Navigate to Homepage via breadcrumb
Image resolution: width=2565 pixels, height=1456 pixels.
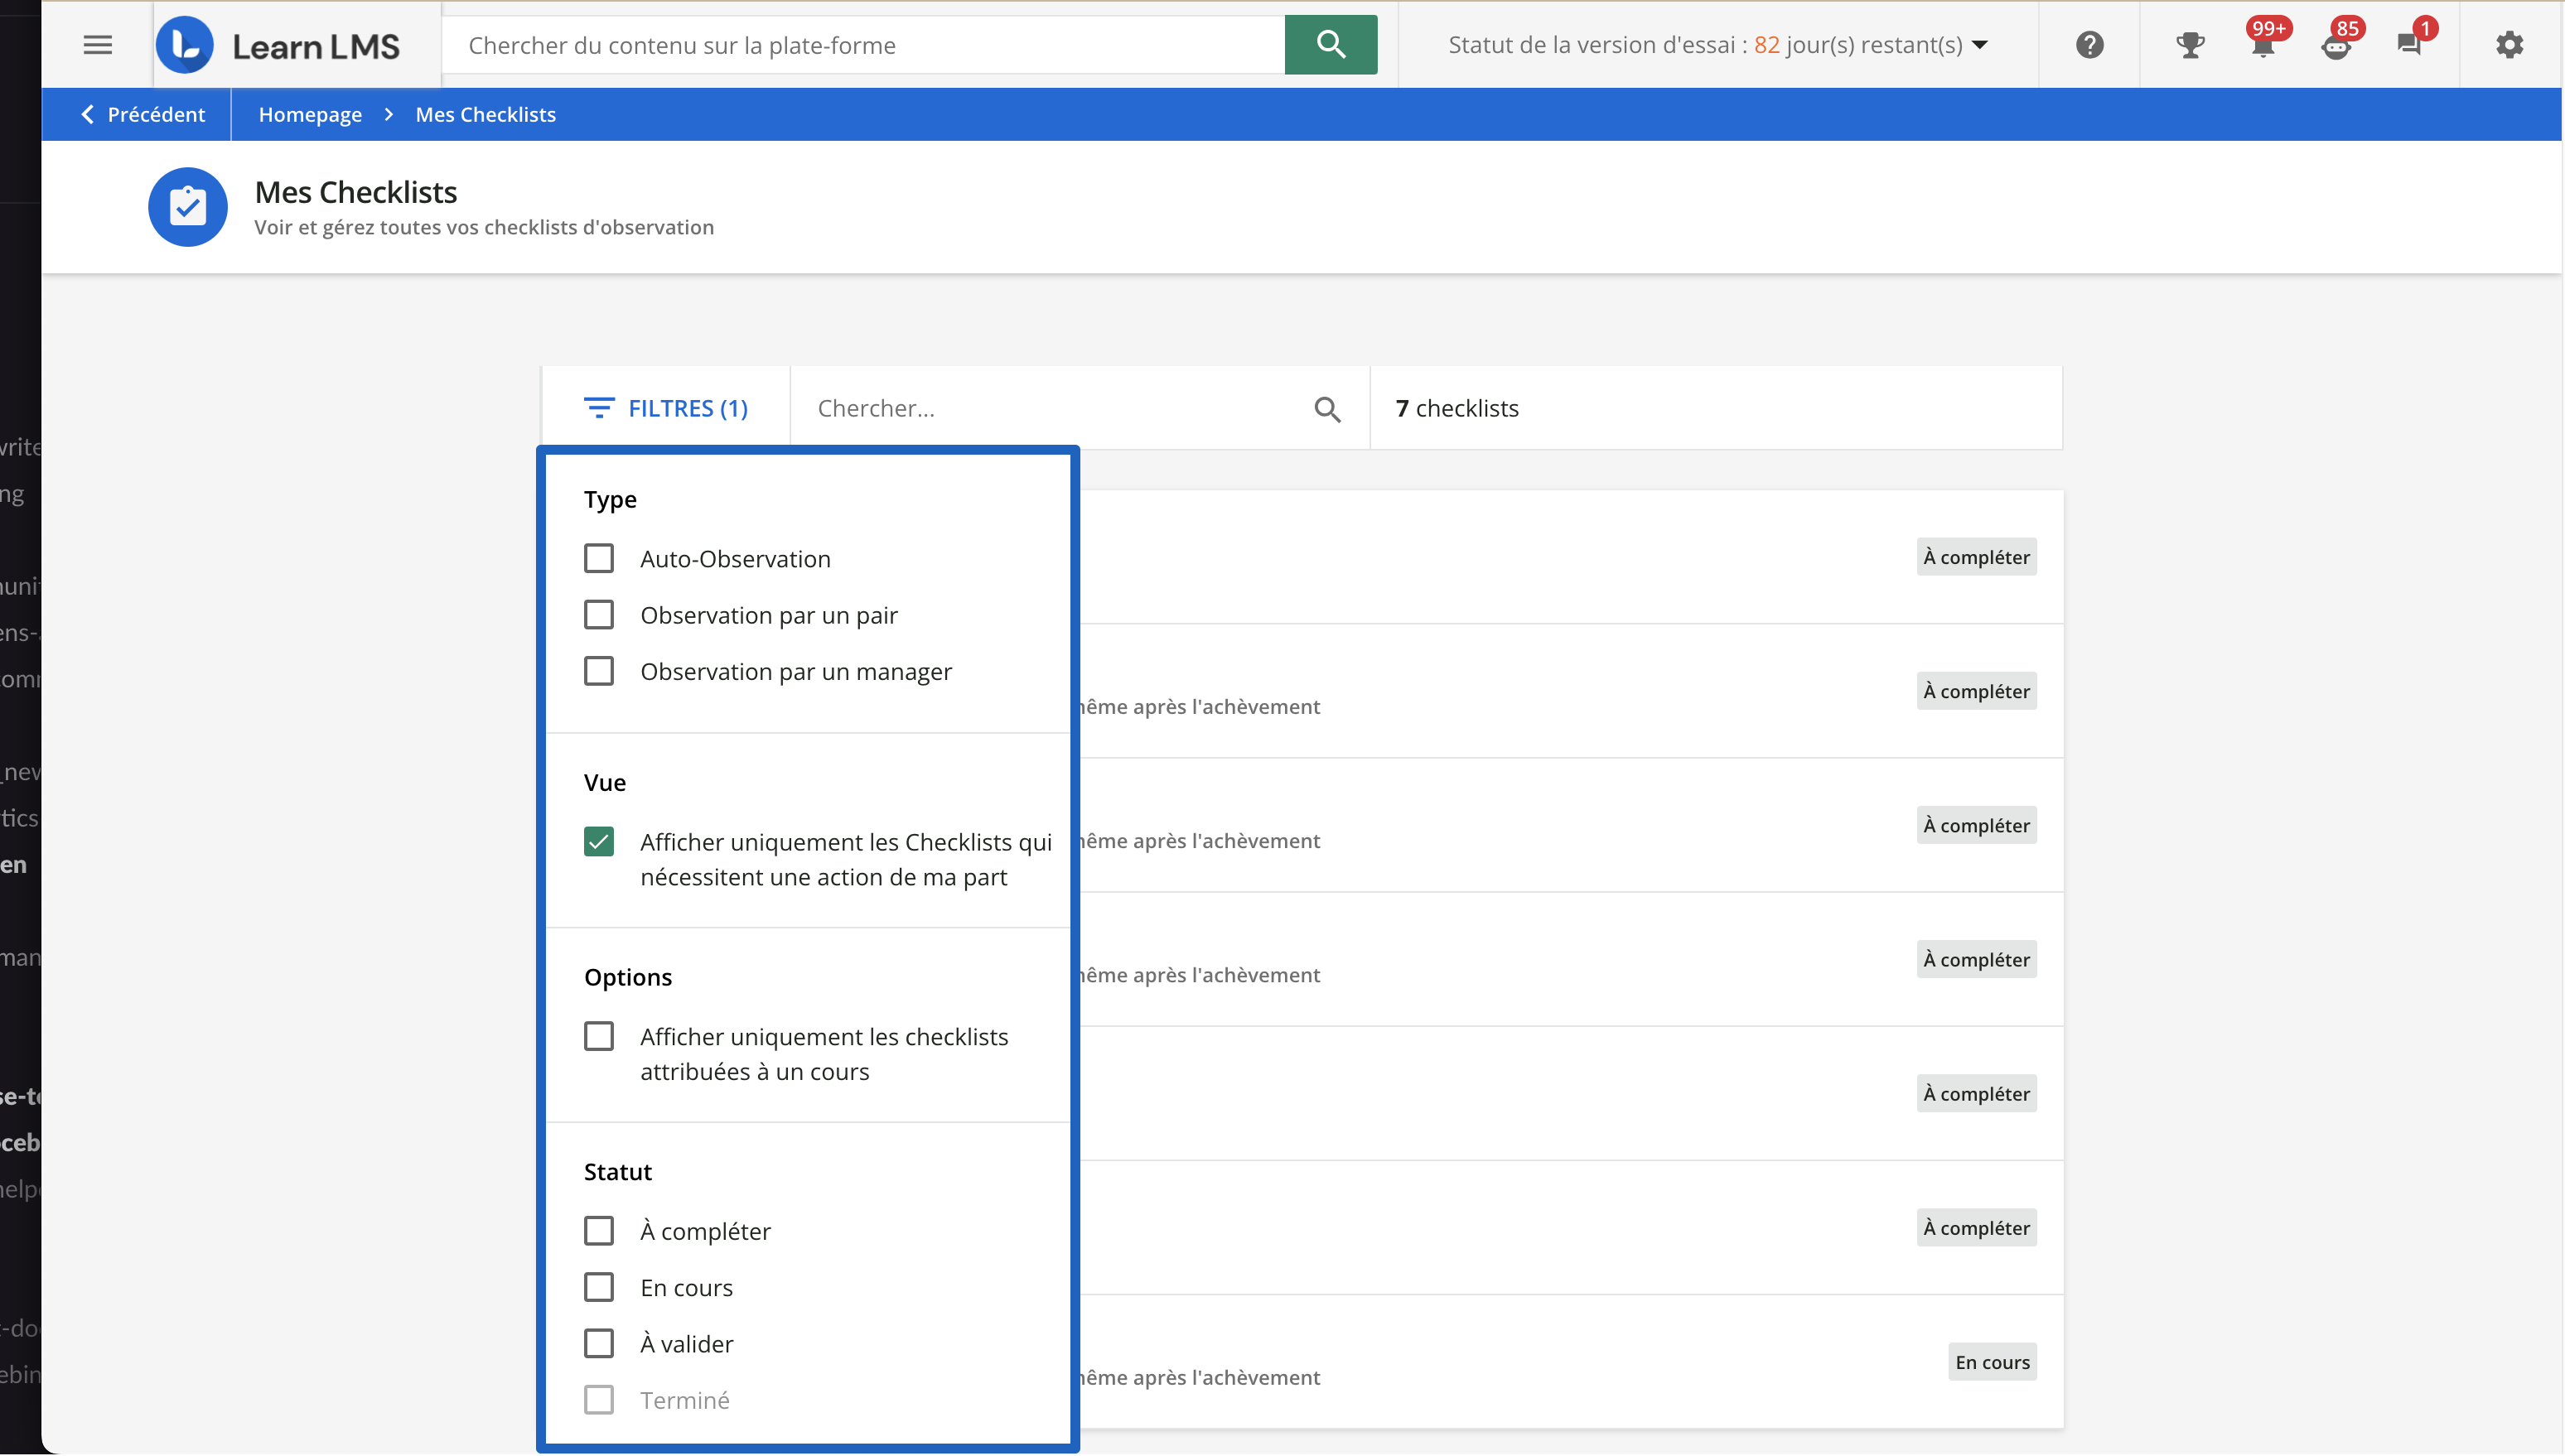click(310, 114)
